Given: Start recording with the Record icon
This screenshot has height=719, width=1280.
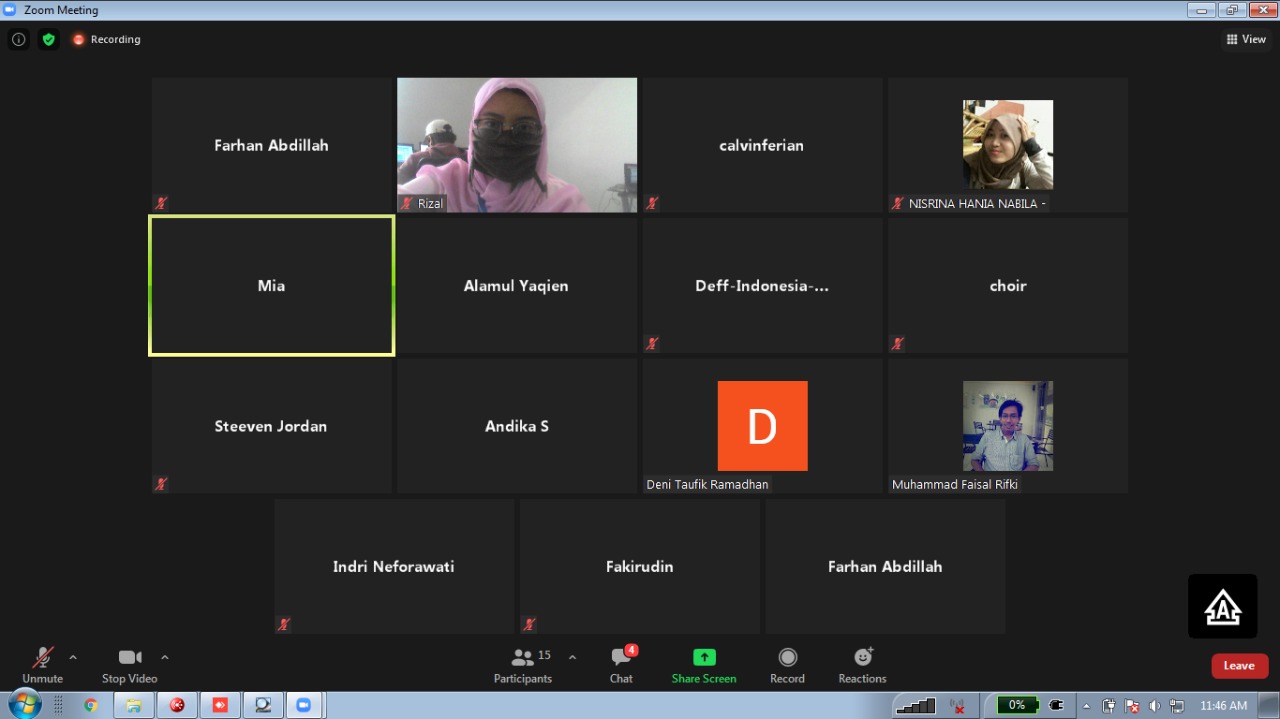Looking at the screenshot, I should point(787,664).
